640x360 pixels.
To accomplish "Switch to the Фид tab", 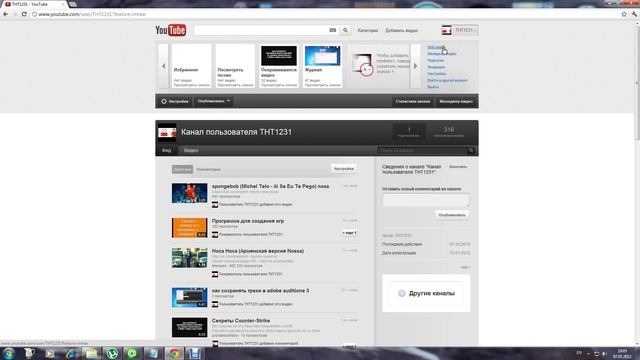I will click(x=167, y=151).
